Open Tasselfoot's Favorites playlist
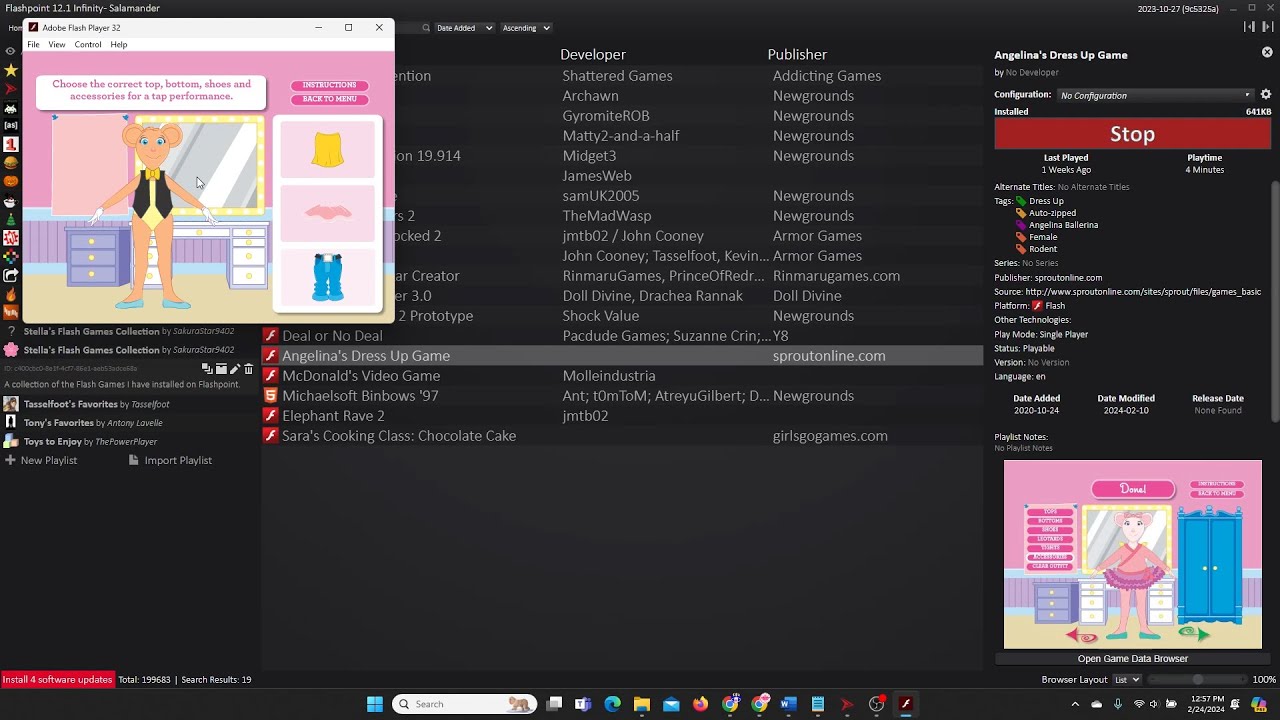1280x720 pixels. coord(130,404)
